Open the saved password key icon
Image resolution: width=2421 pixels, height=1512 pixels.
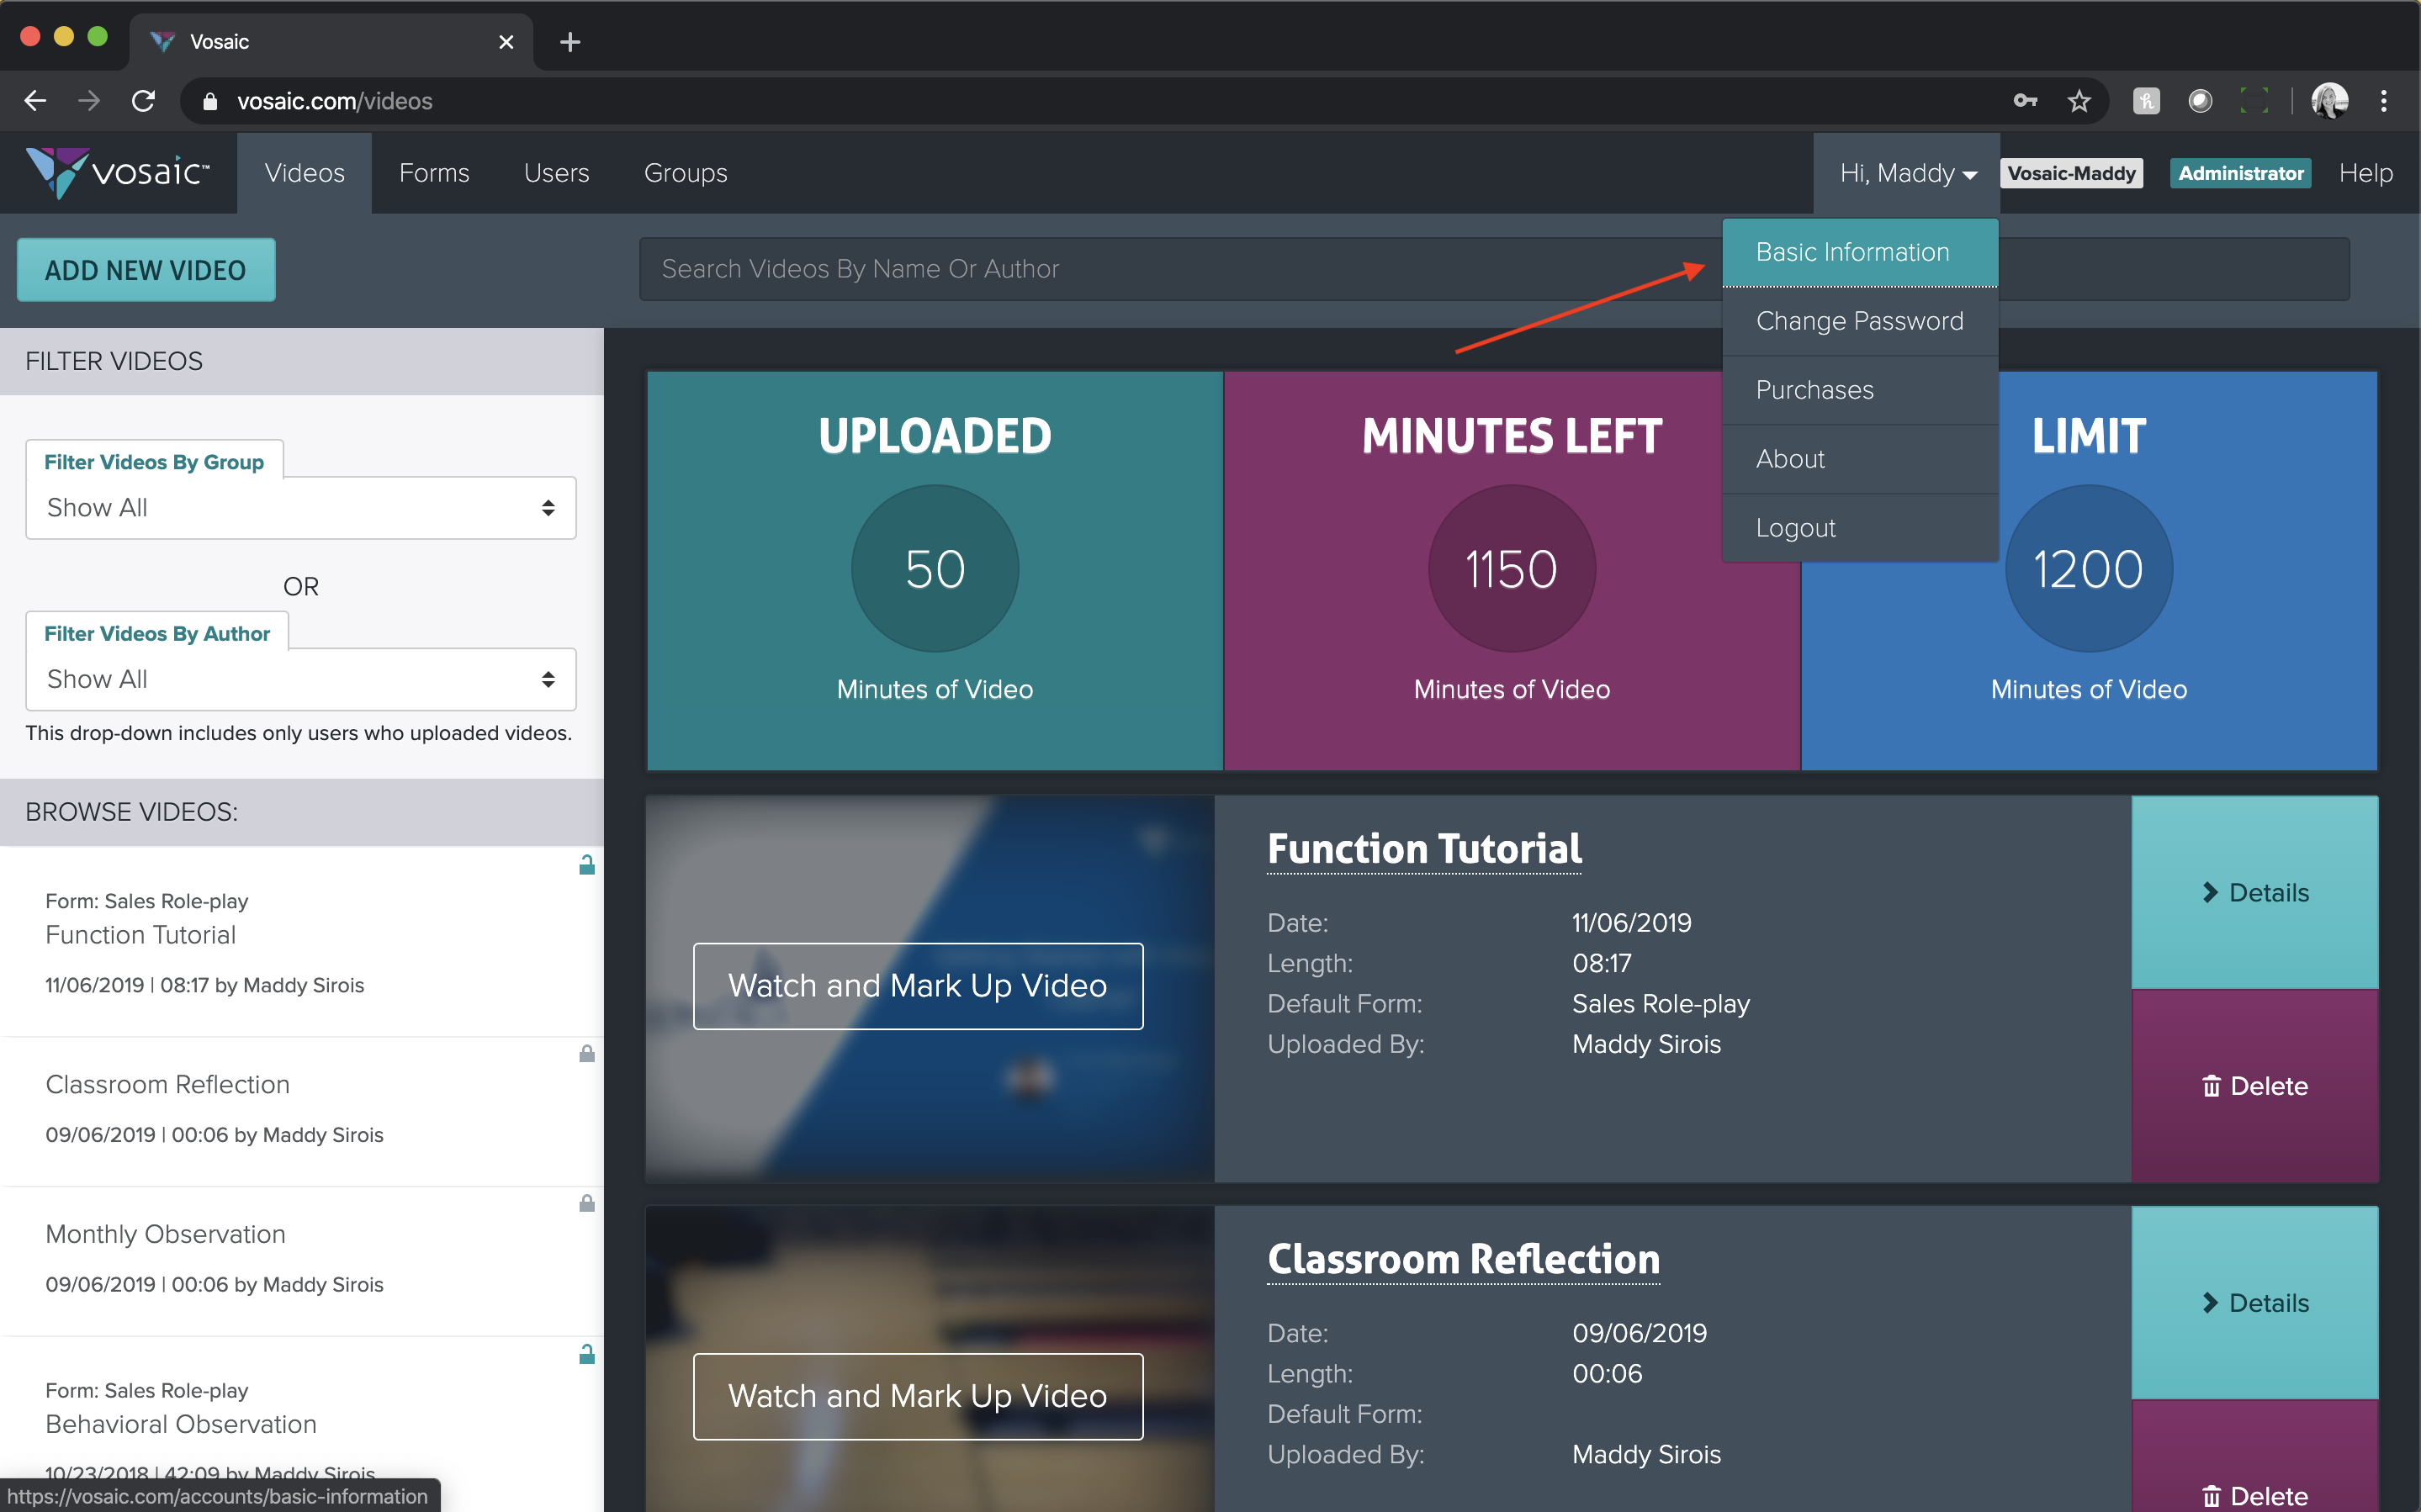2025,101
